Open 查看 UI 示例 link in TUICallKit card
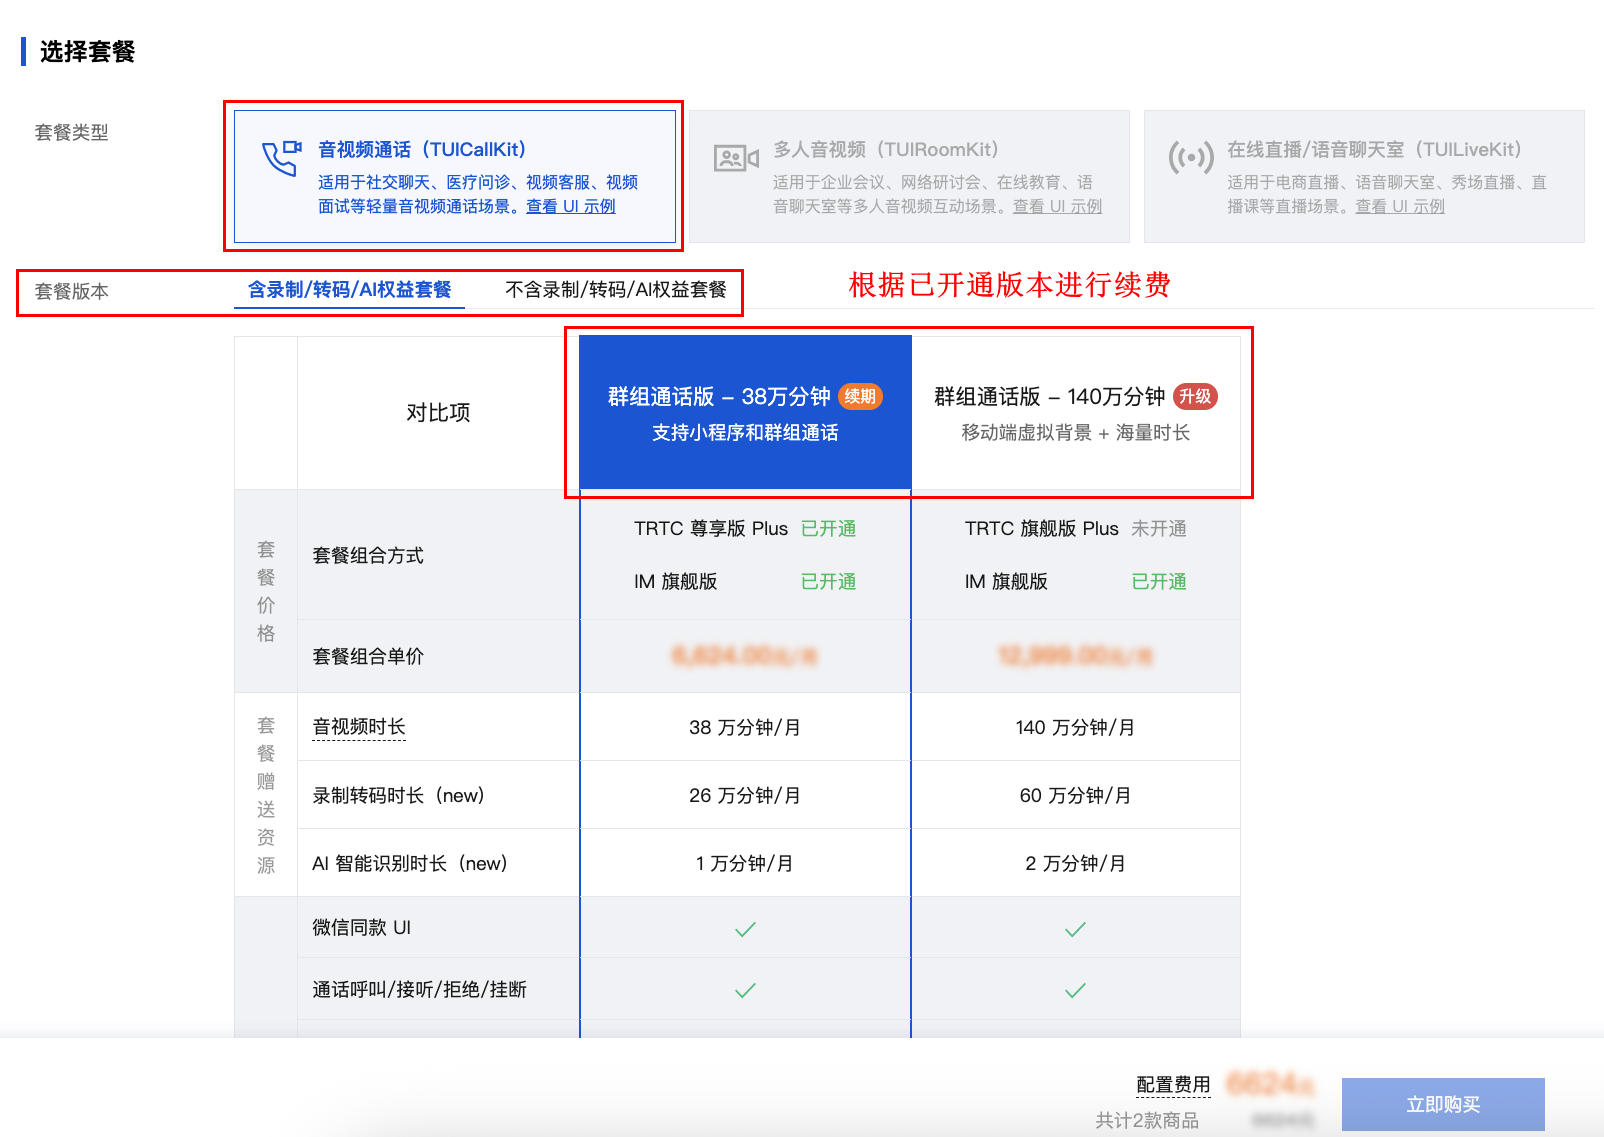The width and height of the screenshot is (1604, 1137). [571, 206]
